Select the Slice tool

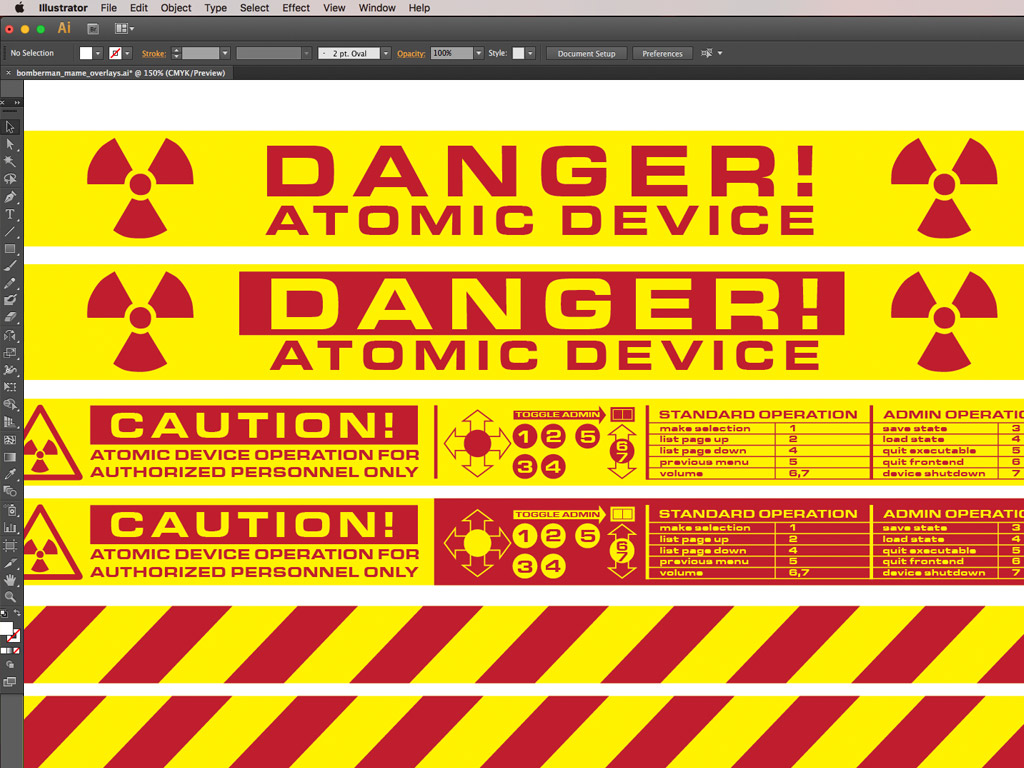[x=10, y=562]
